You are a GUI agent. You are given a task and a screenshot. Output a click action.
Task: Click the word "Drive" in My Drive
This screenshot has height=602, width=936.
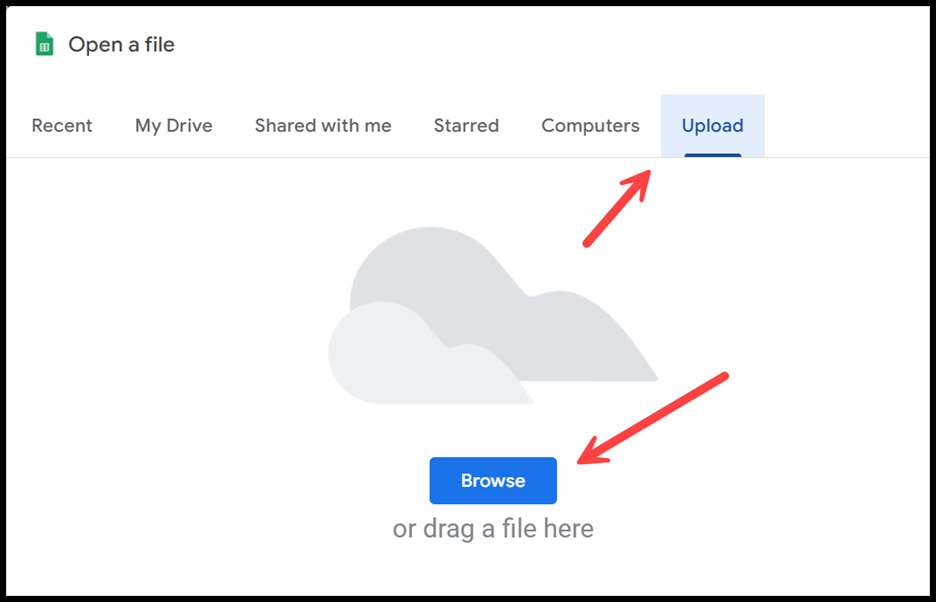coord(191,125)
